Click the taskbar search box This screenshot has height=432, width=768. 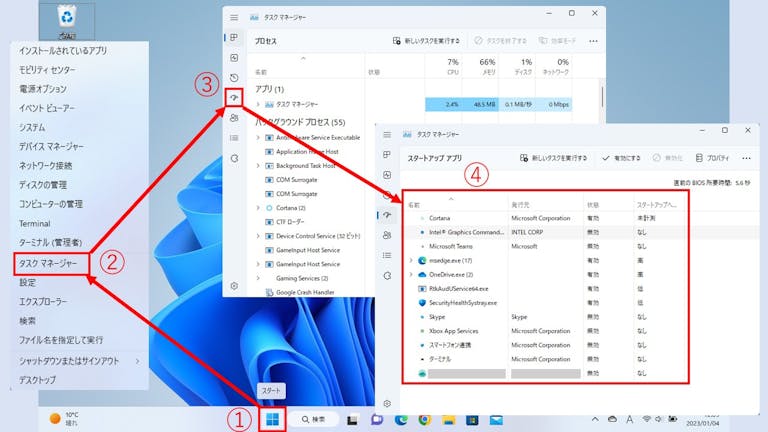click(x=313, y=420)
